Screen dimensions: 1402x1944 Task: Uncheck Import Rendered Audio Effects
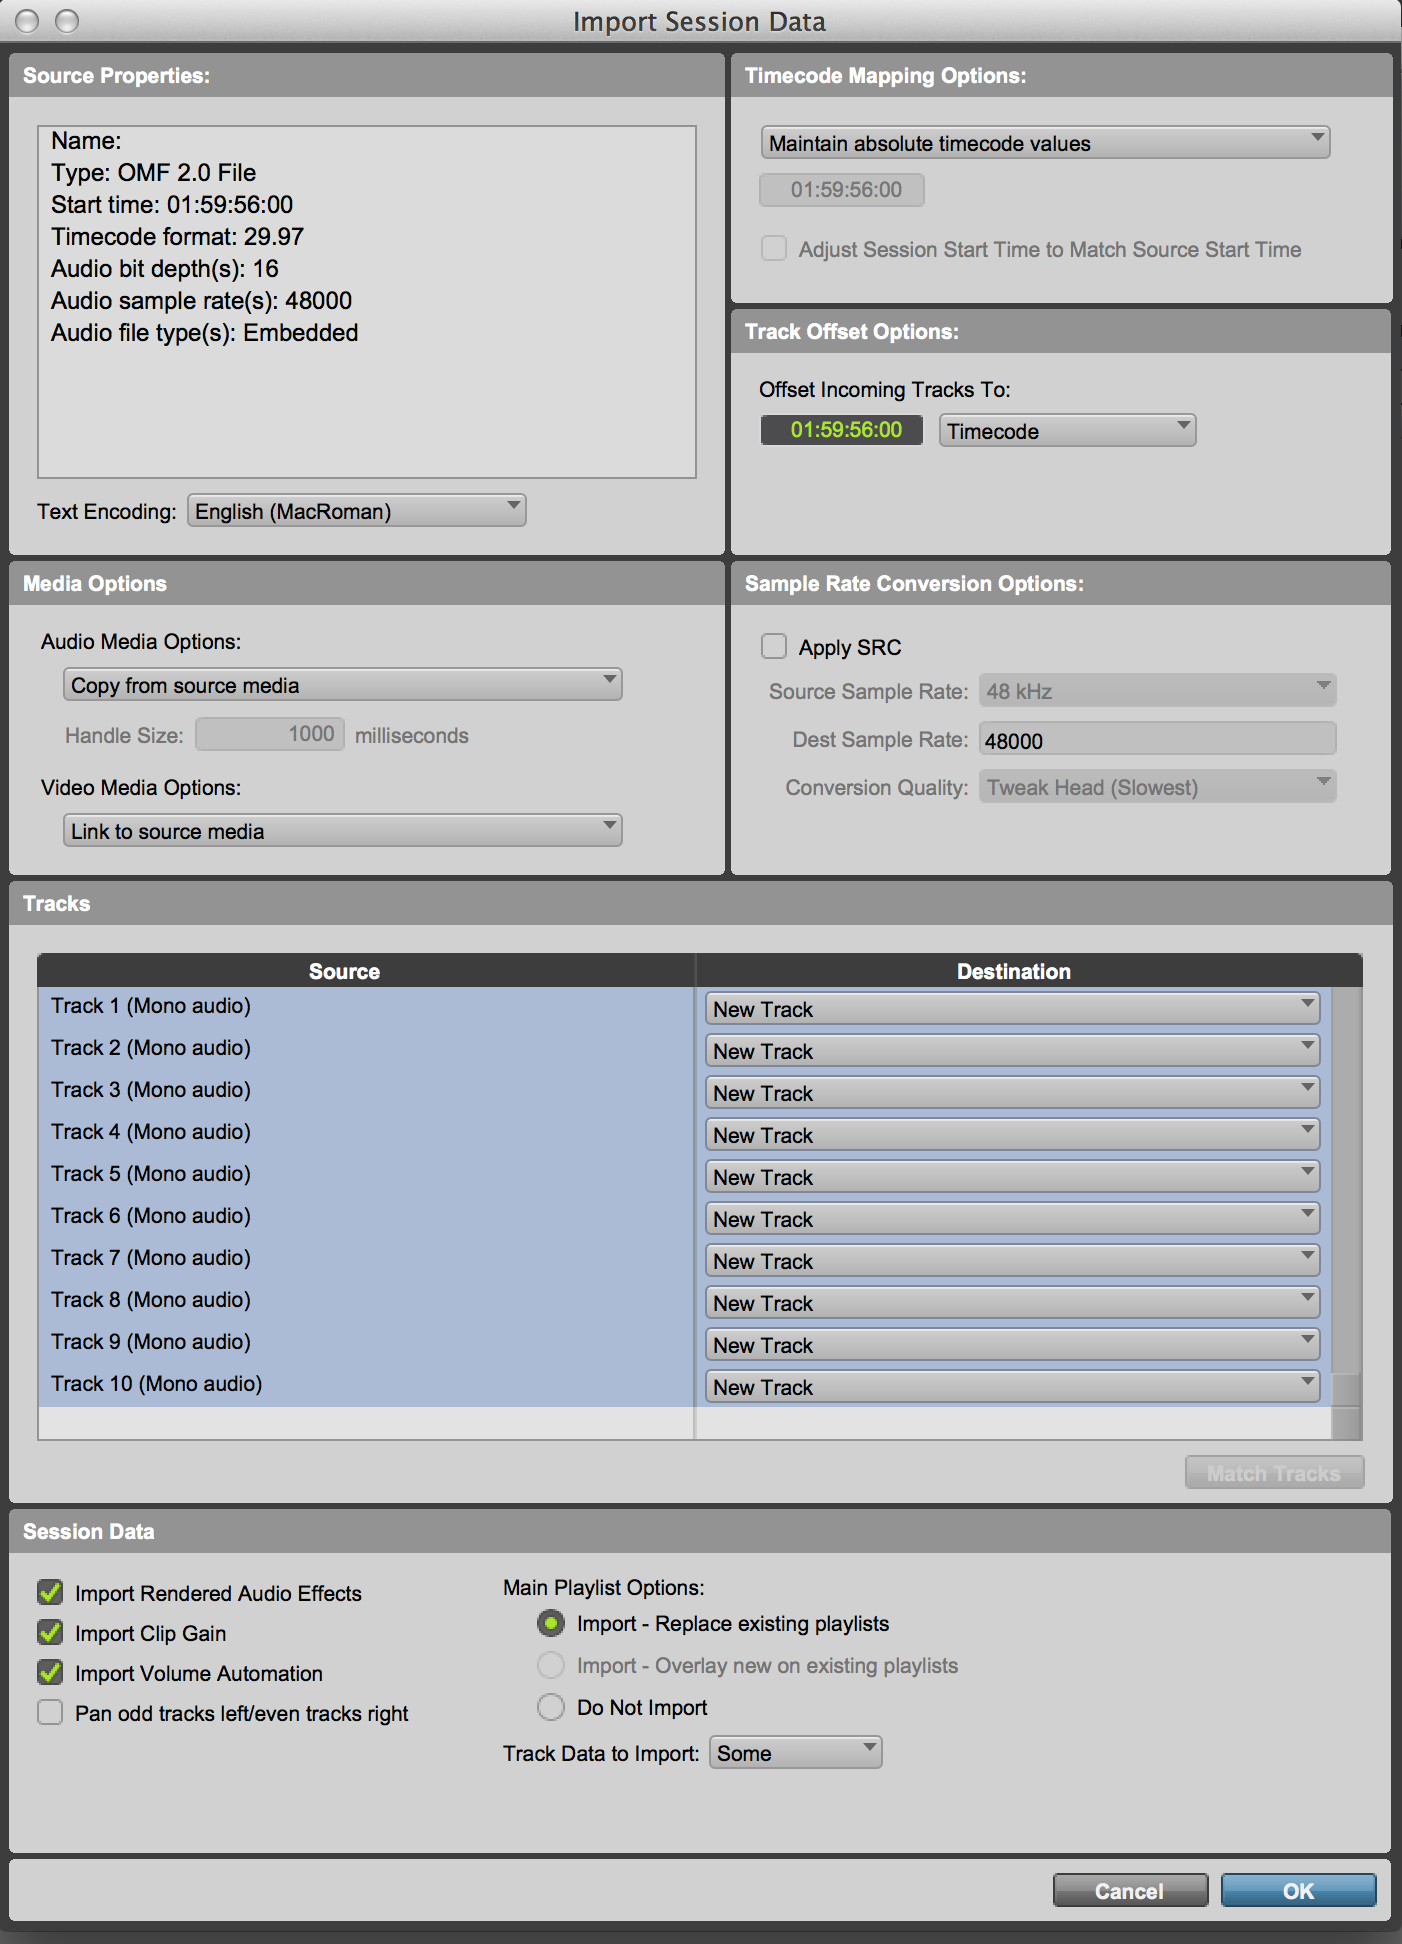click(x=50, y=1592)
